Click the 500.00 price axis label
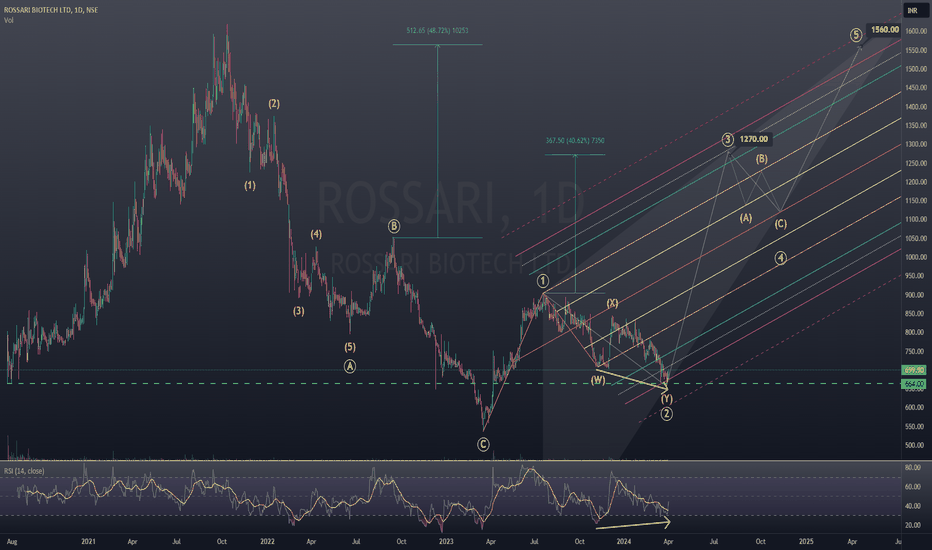Screen dimensions: 932x550 pyautogui.click(x=916, y=445)
